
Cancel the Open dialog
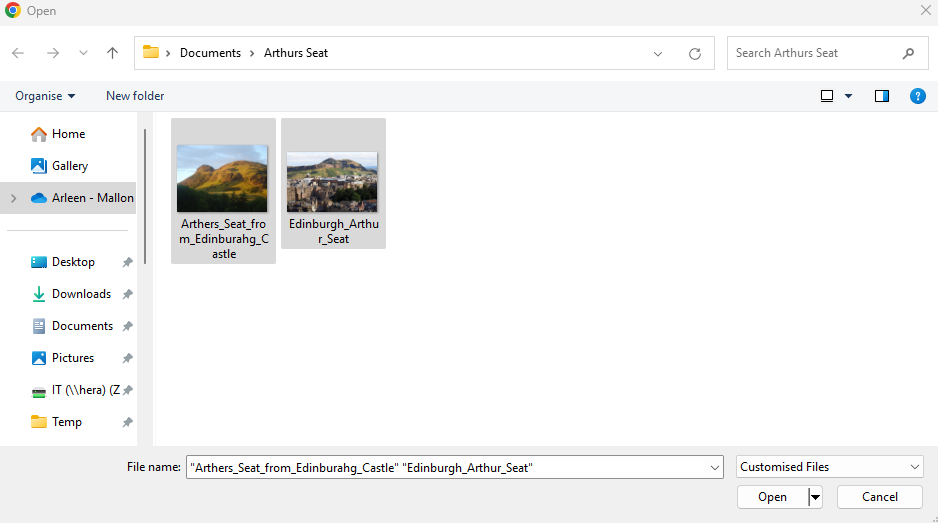879,497
